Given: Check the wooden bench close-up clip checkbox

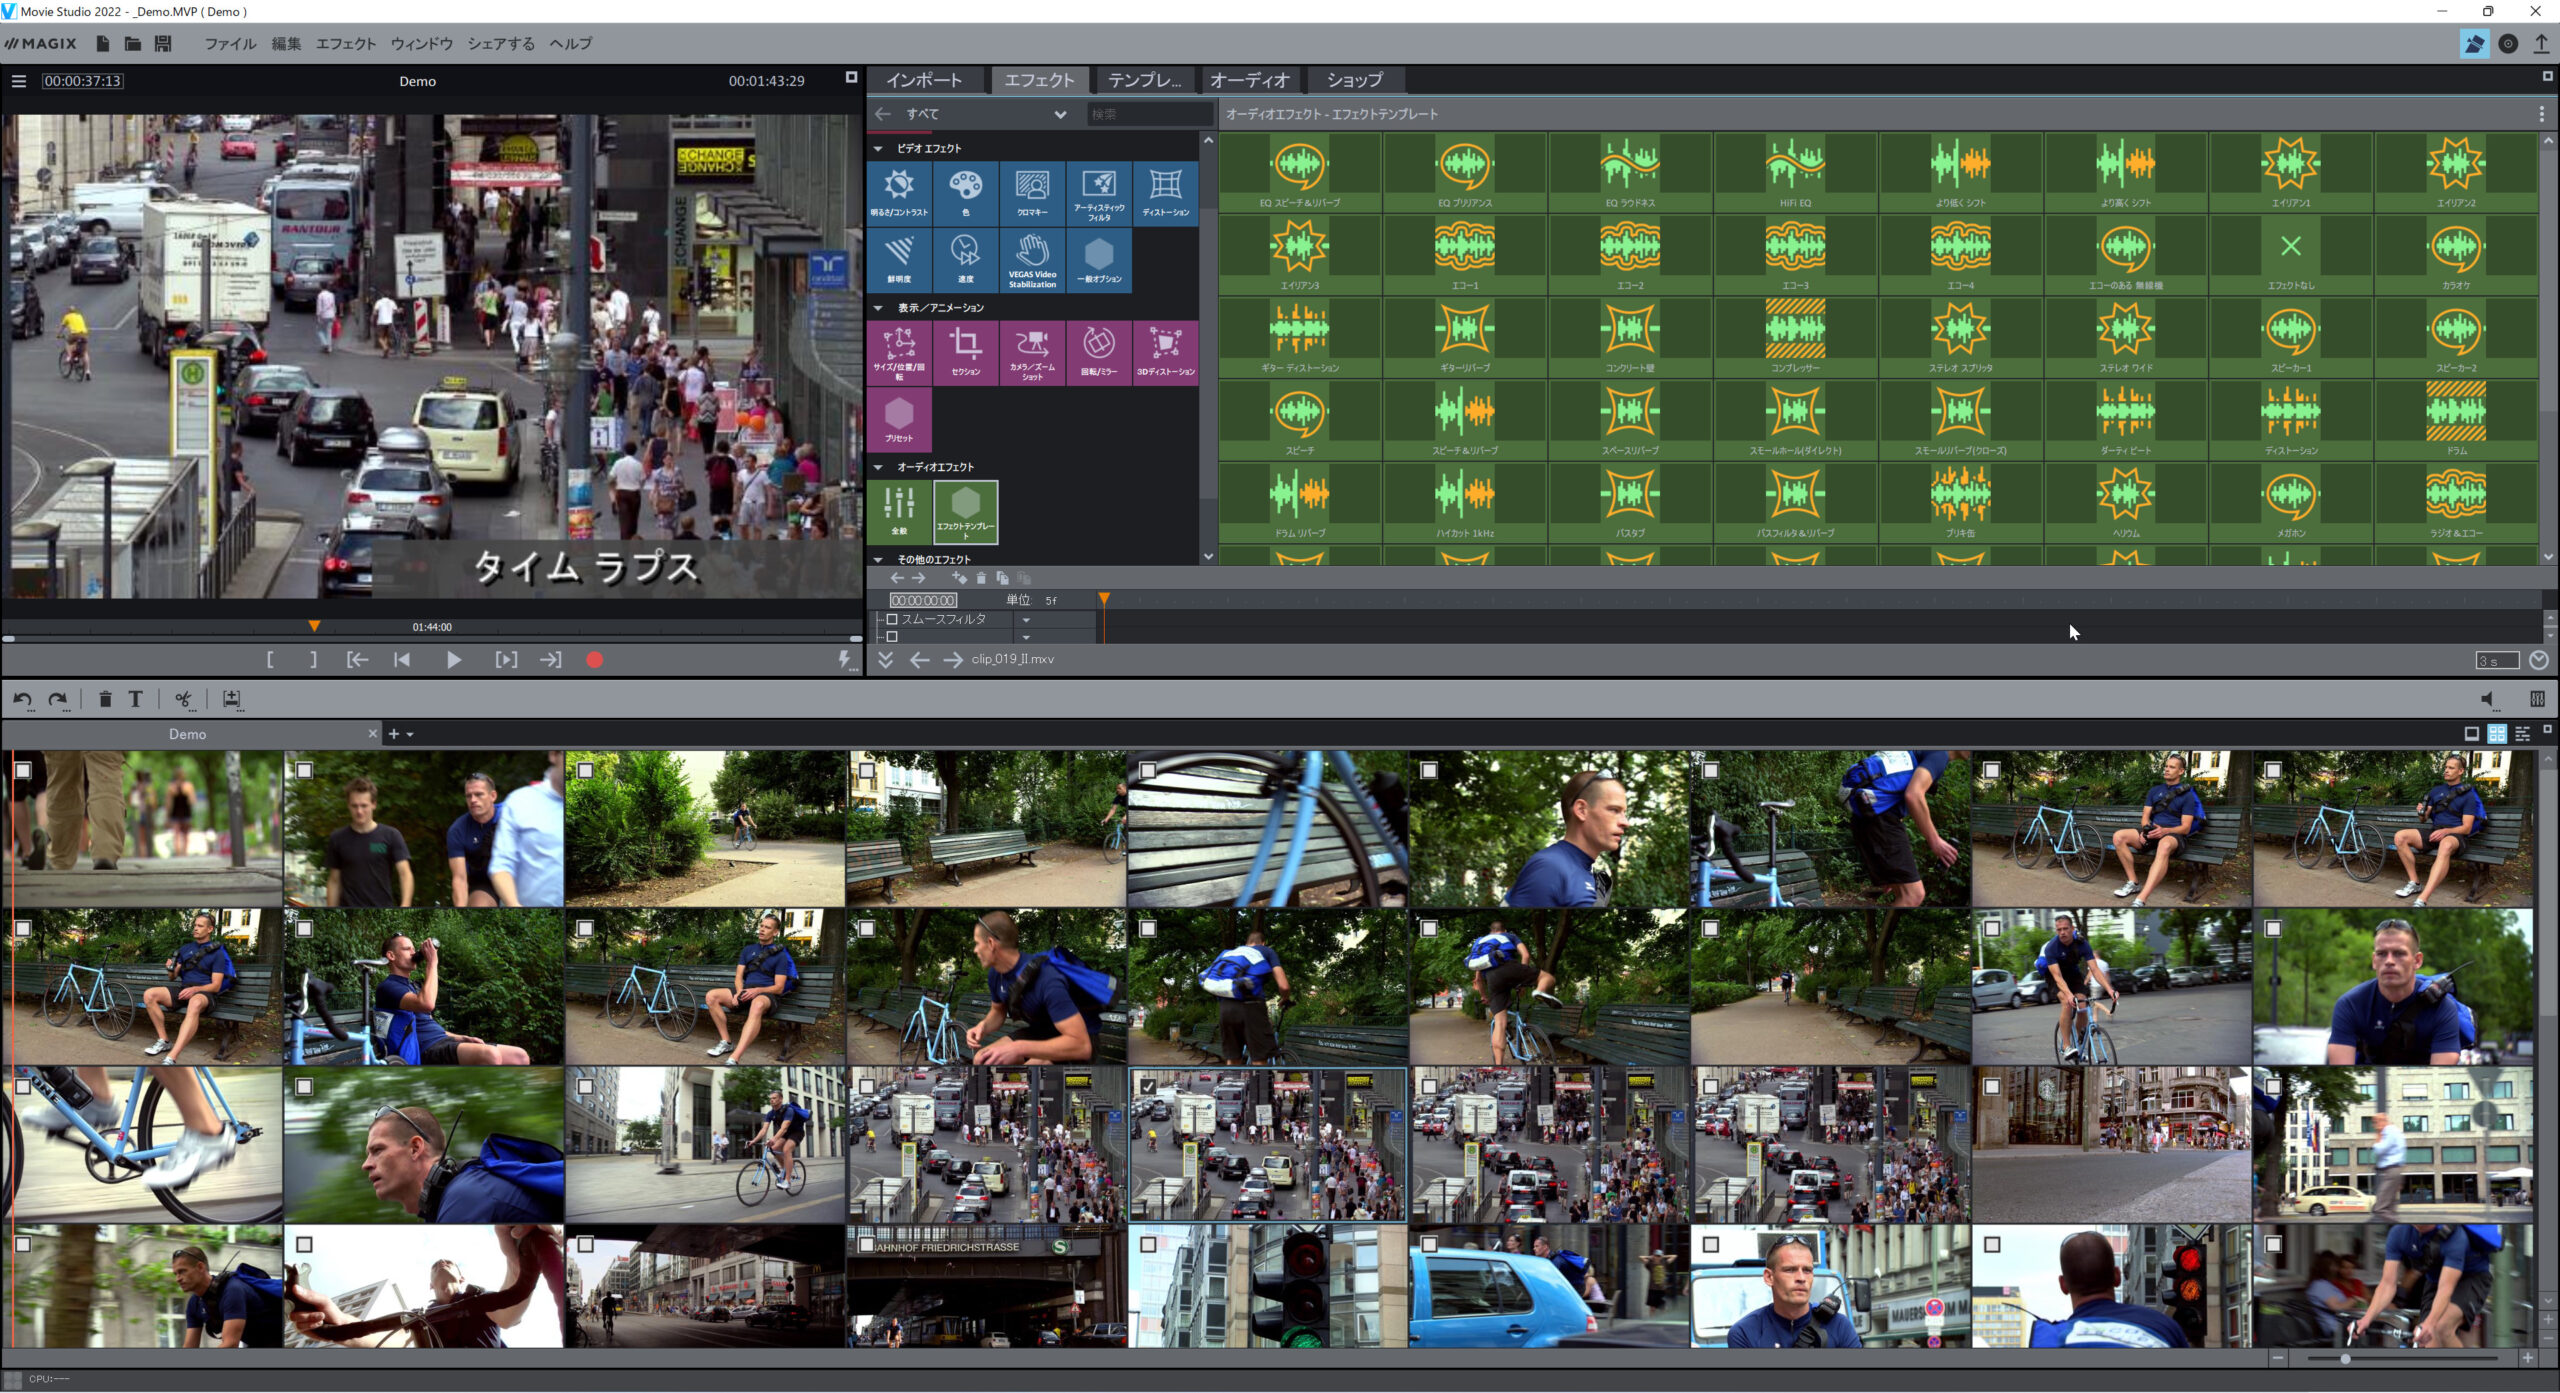Looking at the screenshot, I should tap(1148, 770).
